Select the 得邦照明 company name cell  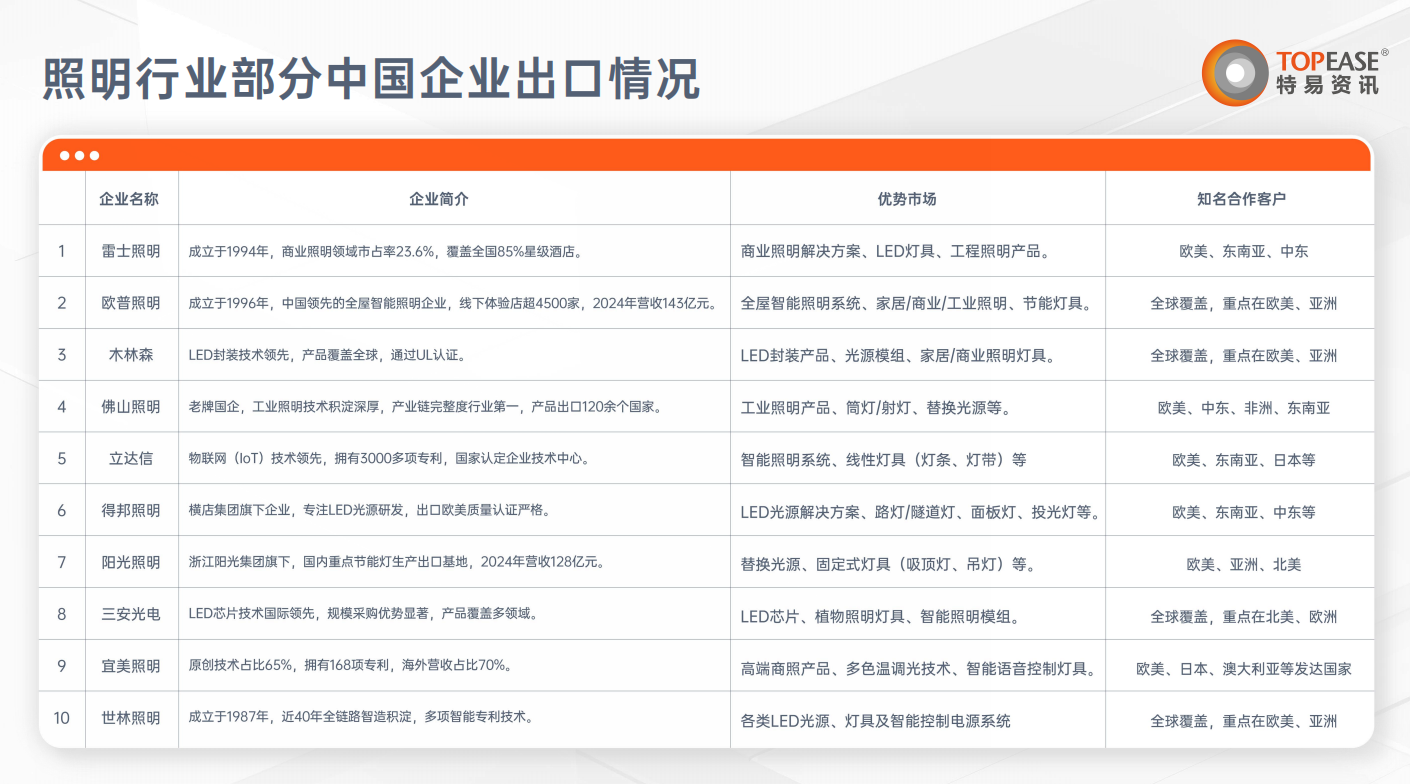tap(131, 511)
